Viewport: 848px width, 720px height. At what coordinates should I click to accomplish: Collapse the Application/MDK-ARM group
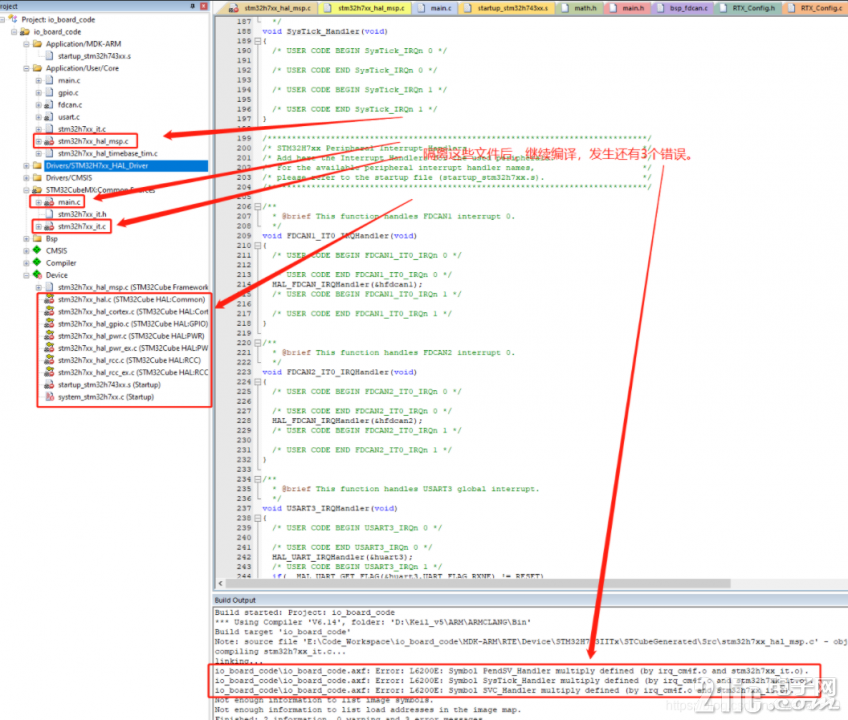[26, 44]
